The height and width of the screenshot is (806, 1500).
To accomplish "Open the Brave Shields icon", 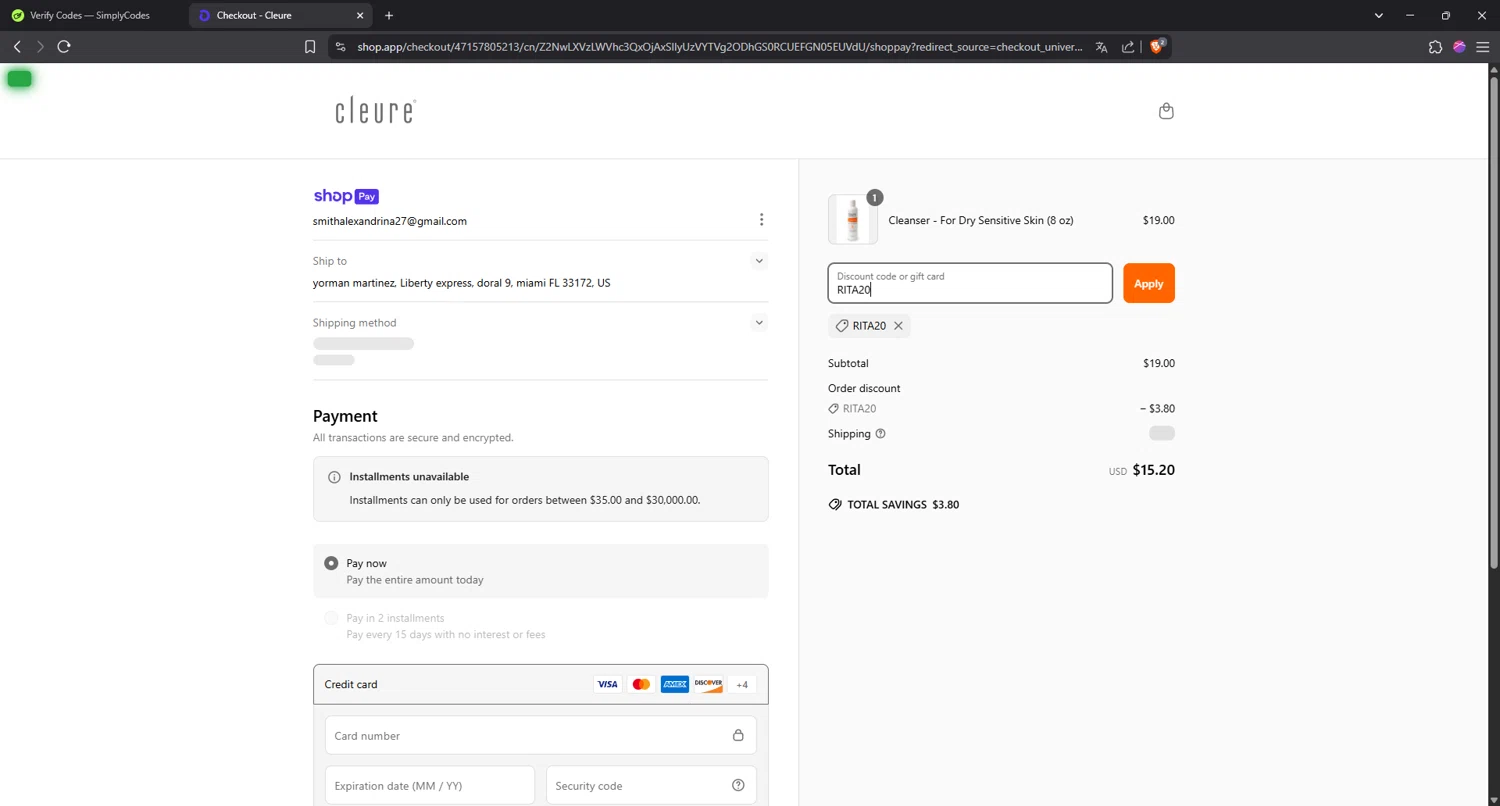I will (x=1157, y=46).
